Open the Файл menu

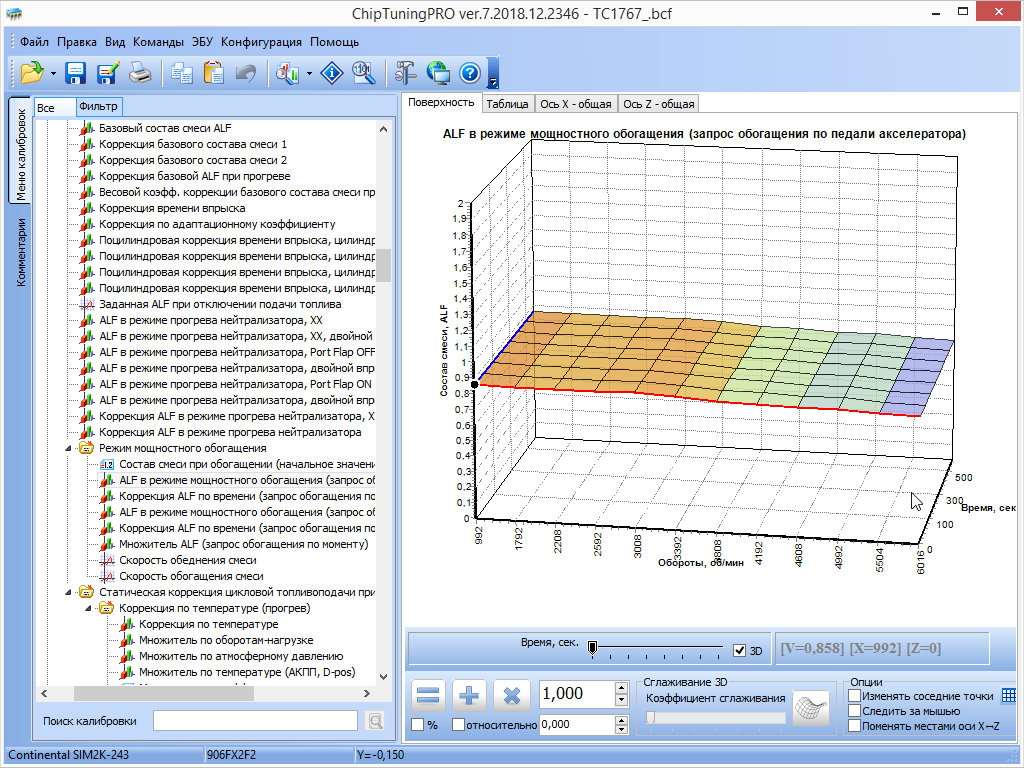click(x=34, y=42)
